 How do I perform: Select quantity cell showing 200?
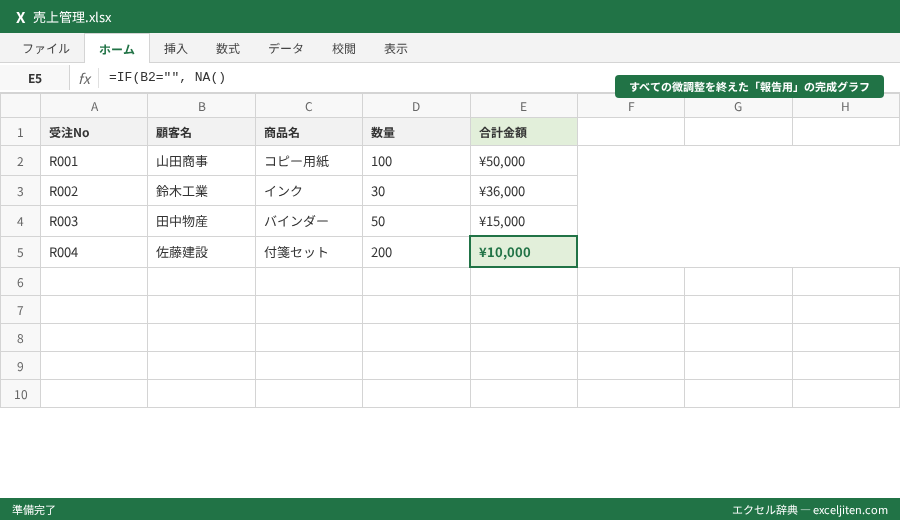tap(416, 252)
